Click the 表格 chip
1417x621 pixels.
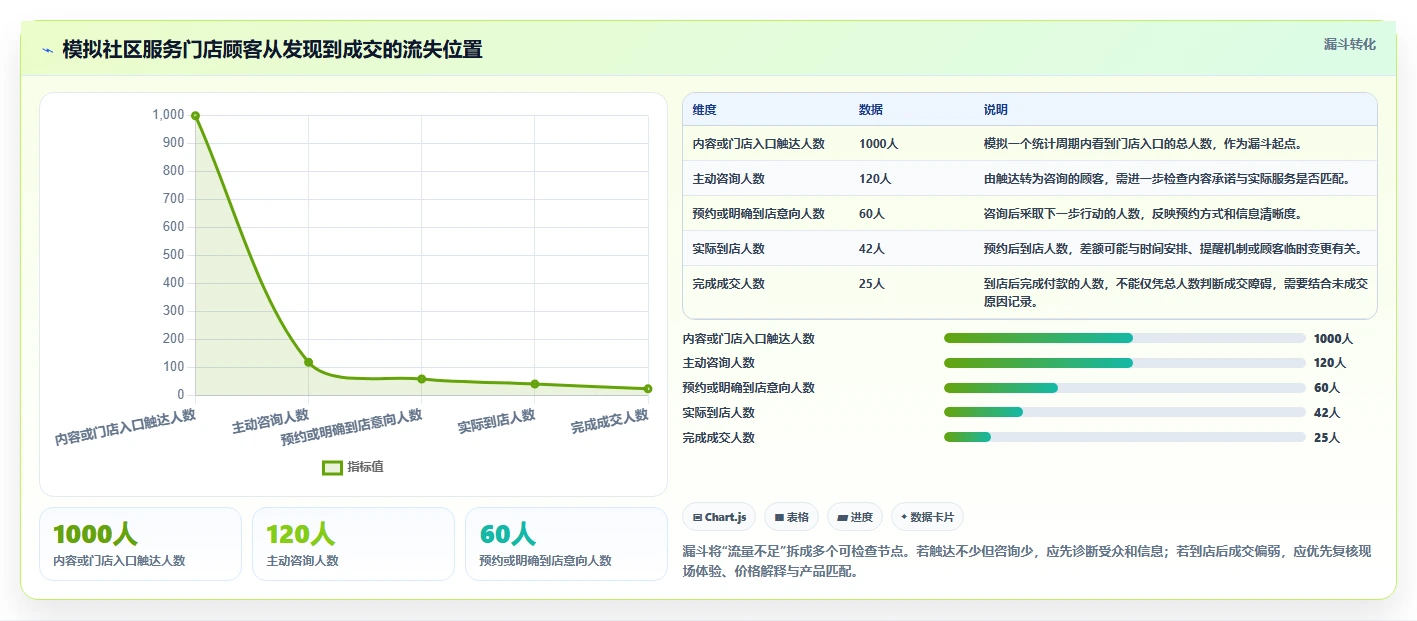[791, 517]
